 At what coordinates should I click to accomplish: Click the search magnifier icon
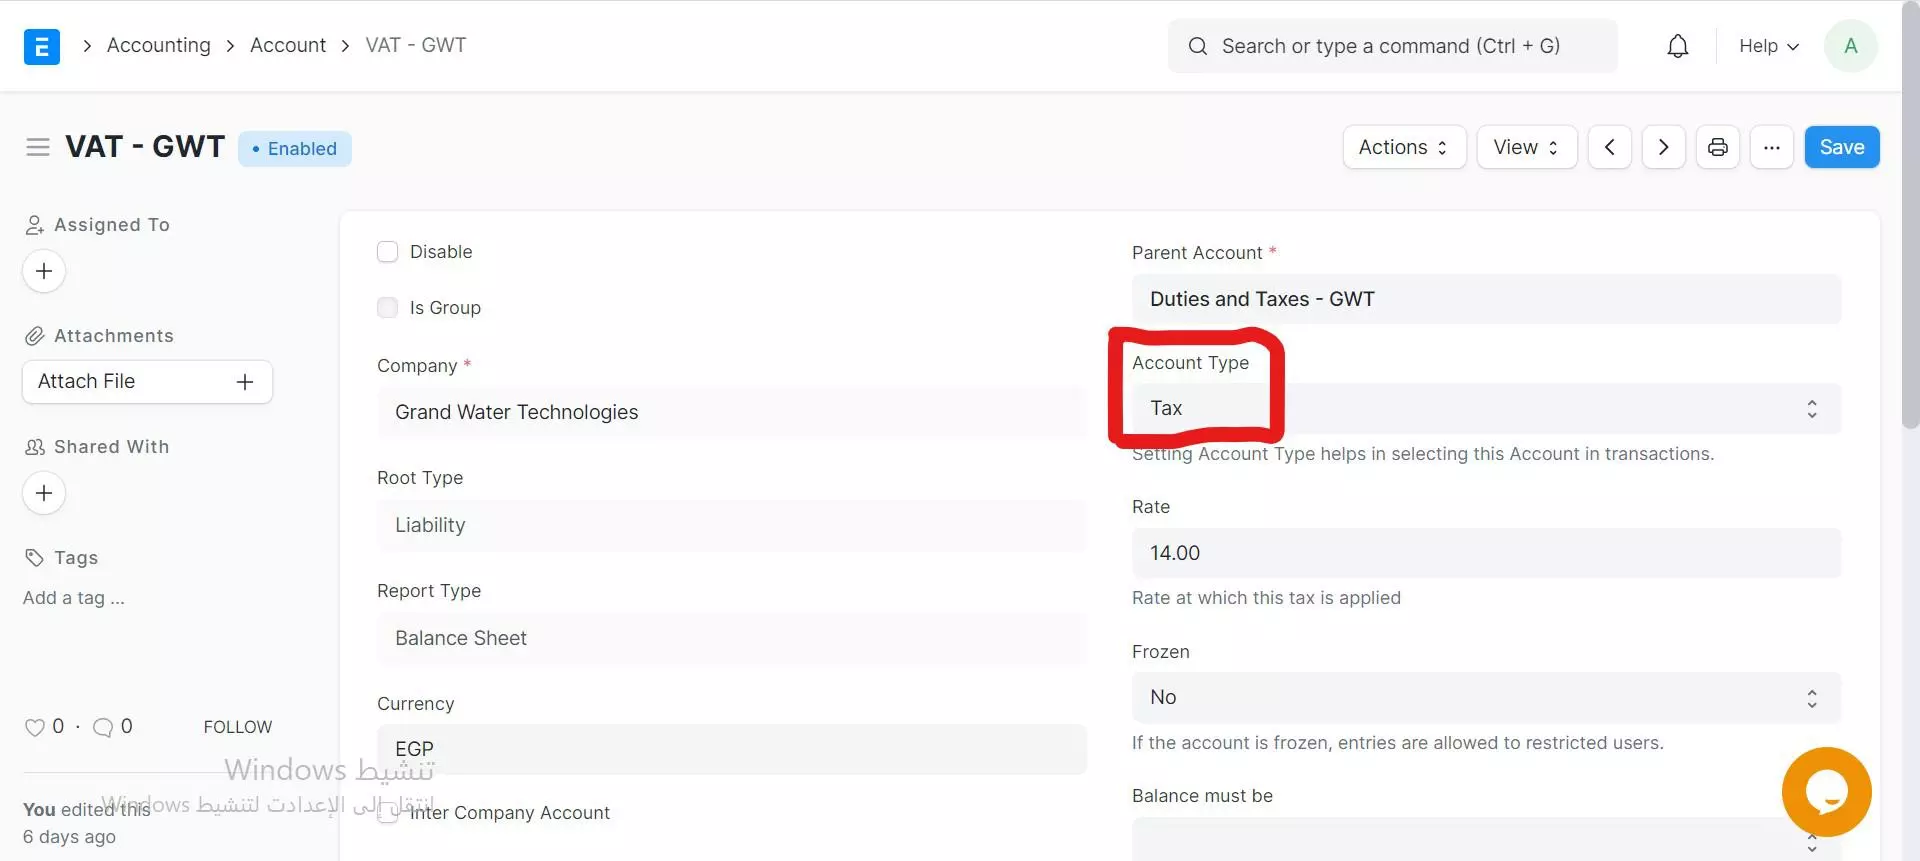1198,46
